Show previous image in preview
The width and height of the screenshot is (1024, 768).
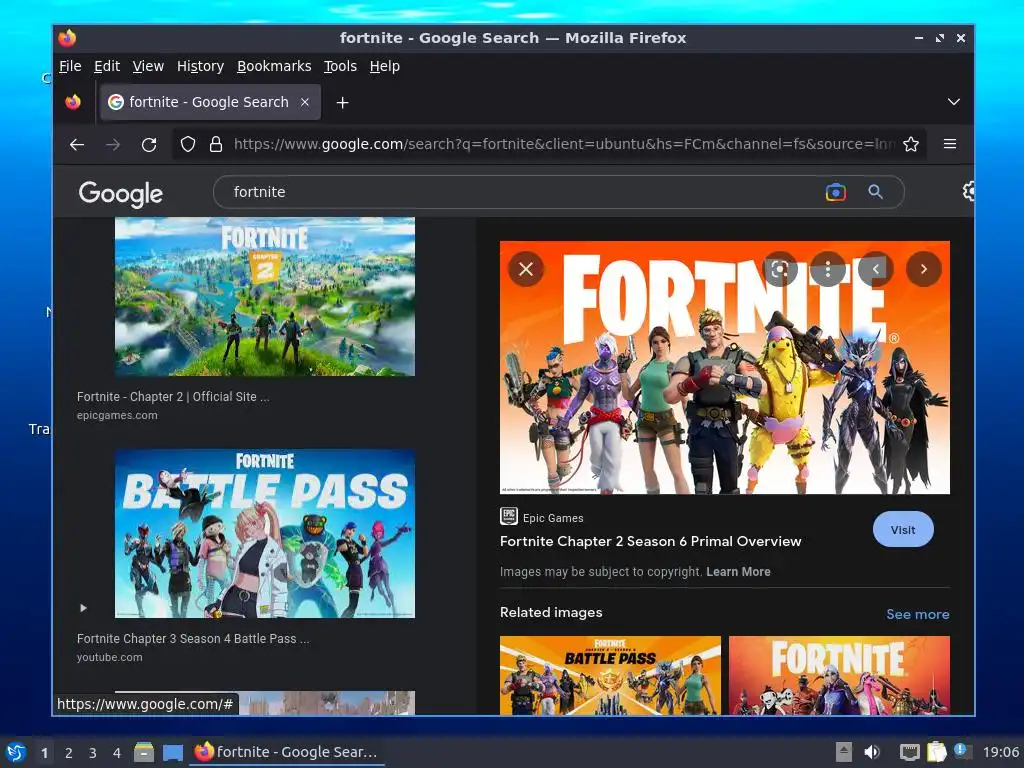point(875,269)
